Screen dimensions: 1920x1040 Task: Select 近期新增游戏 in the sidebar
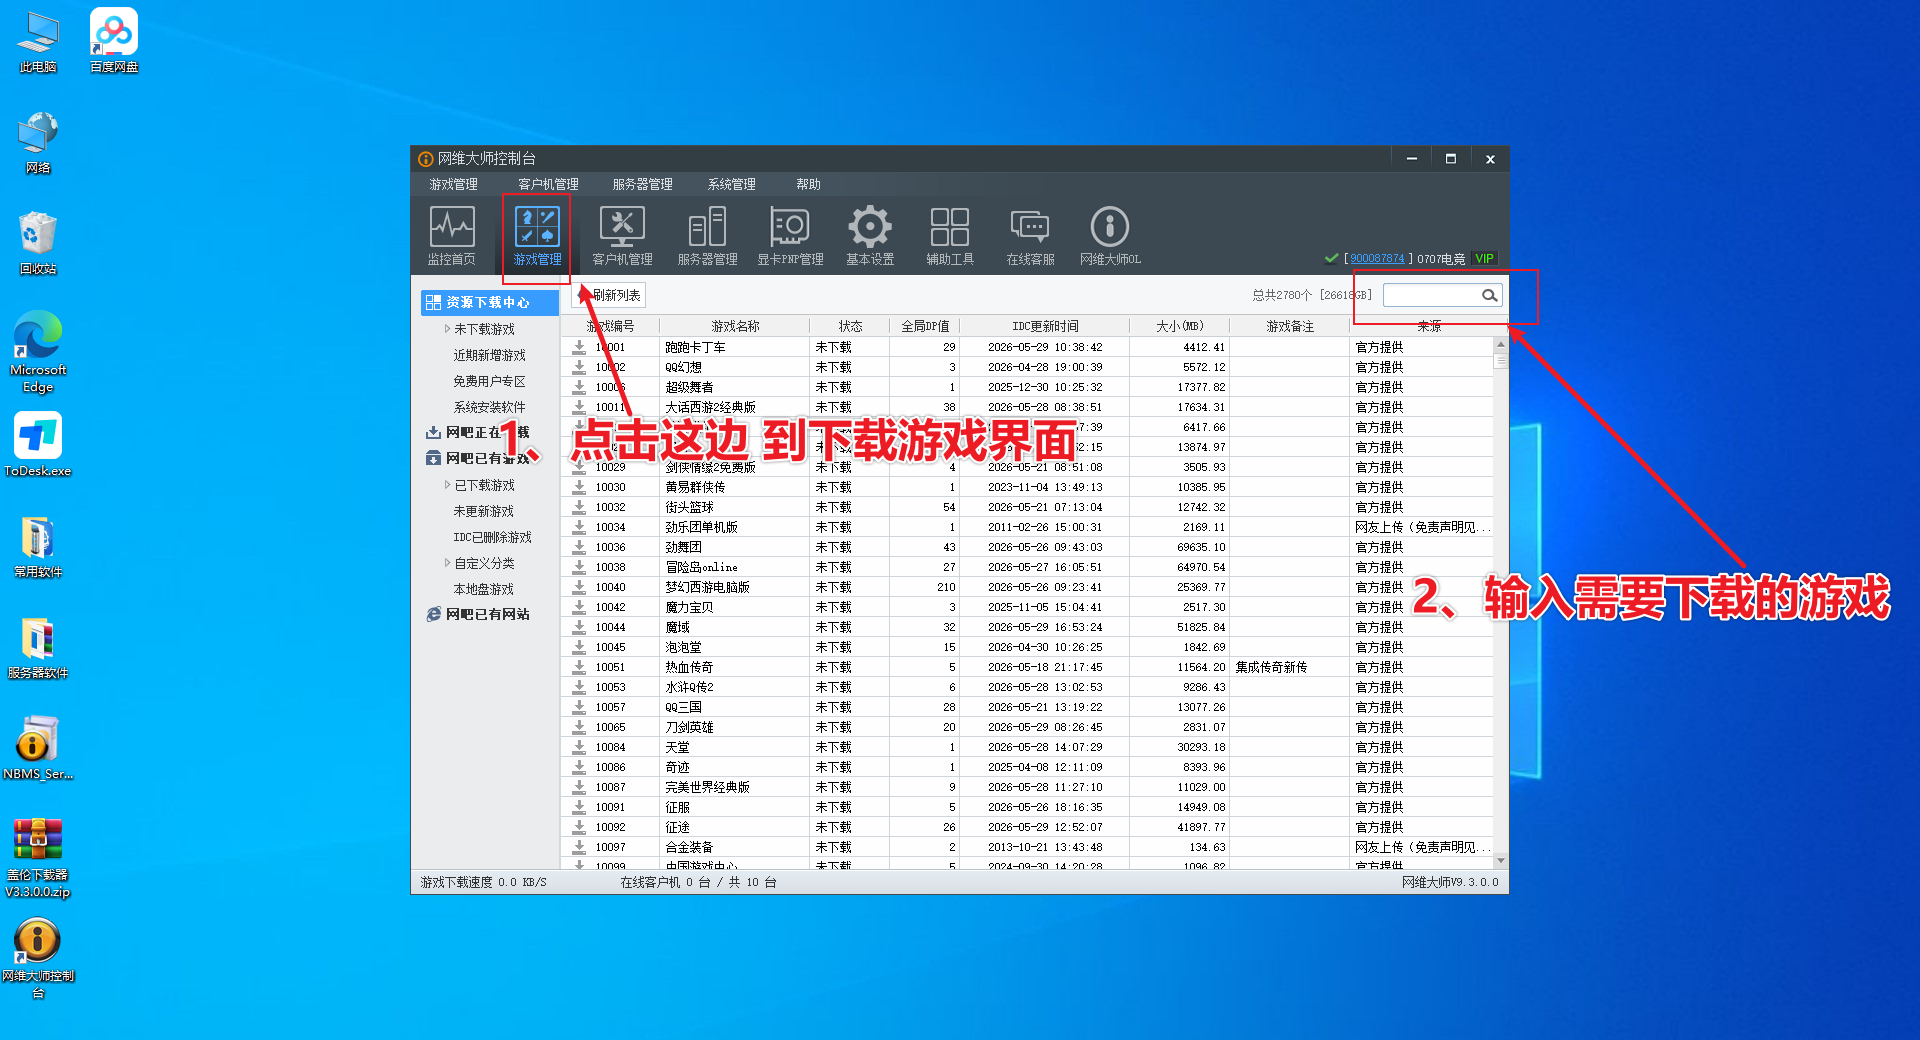click(x=489, y=355)
